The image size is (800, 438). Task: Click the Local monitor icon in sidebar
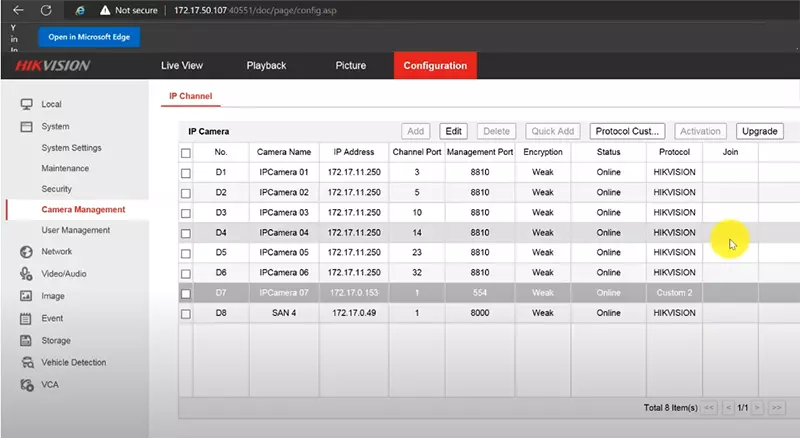click(27, 104)
